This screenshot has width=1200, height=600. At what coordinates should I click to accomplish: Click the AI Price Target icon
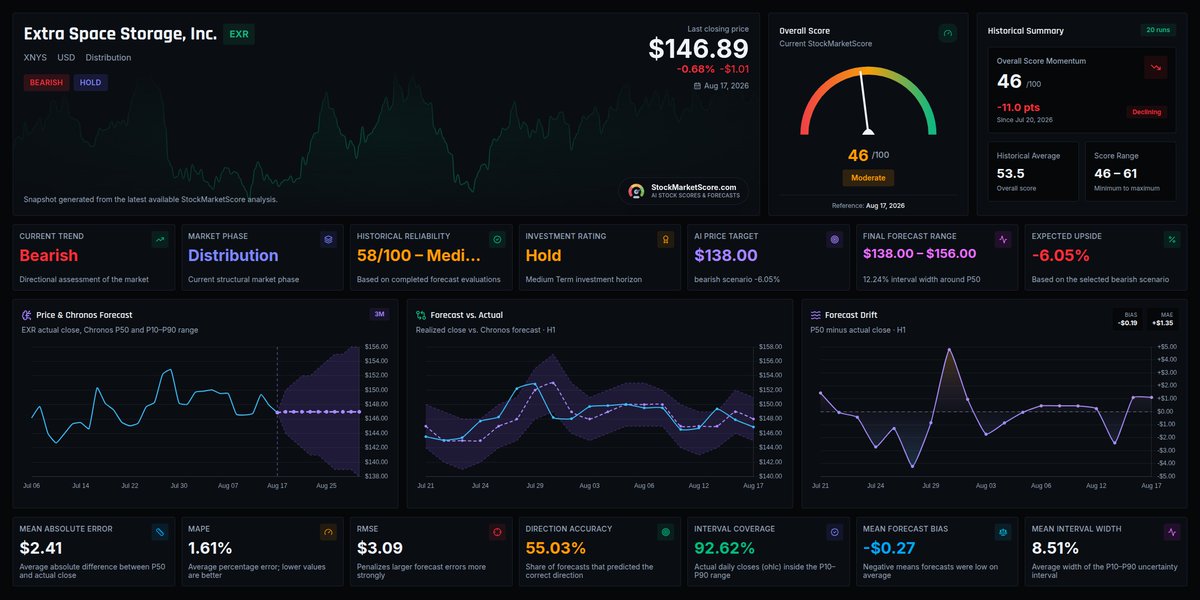click(x=834, y=240)
